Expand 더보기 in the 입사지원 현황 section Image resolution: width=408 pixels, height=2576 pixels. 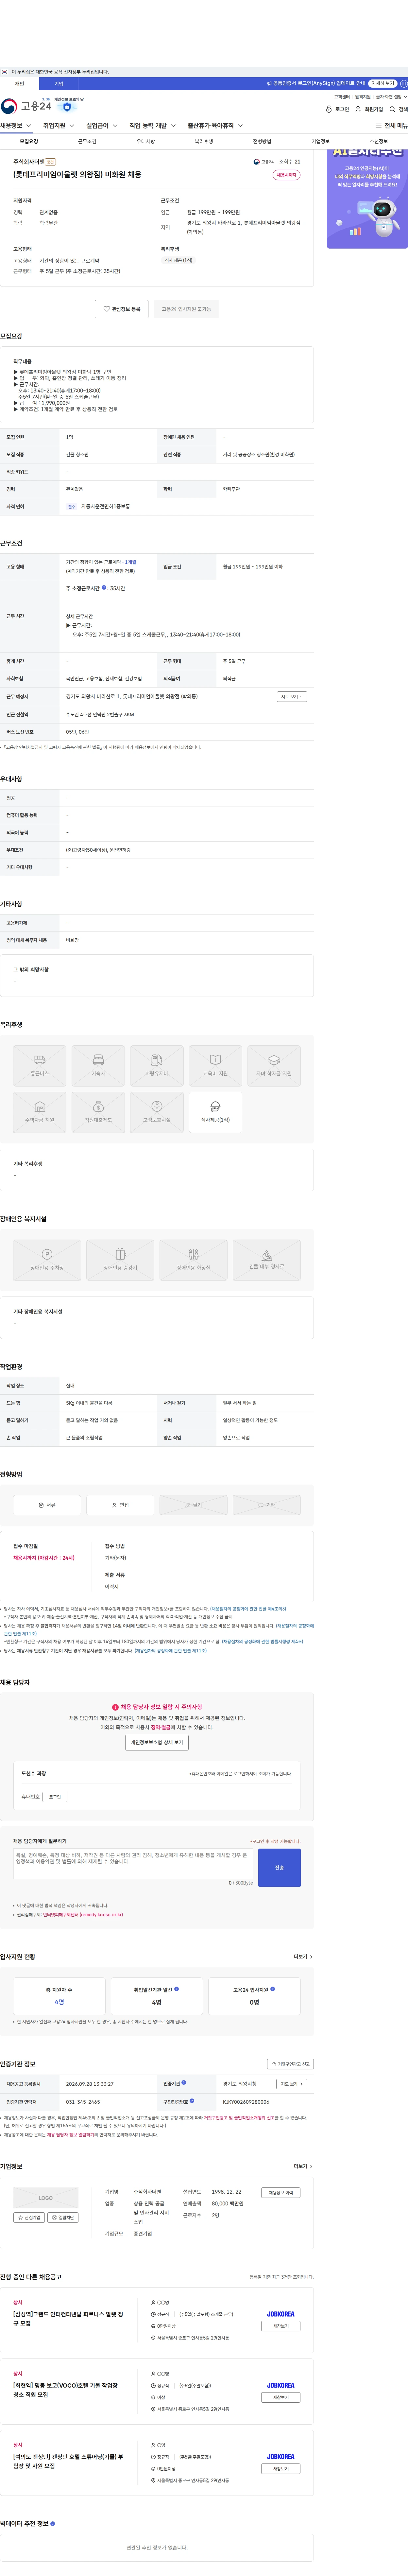click(303, 1957)
